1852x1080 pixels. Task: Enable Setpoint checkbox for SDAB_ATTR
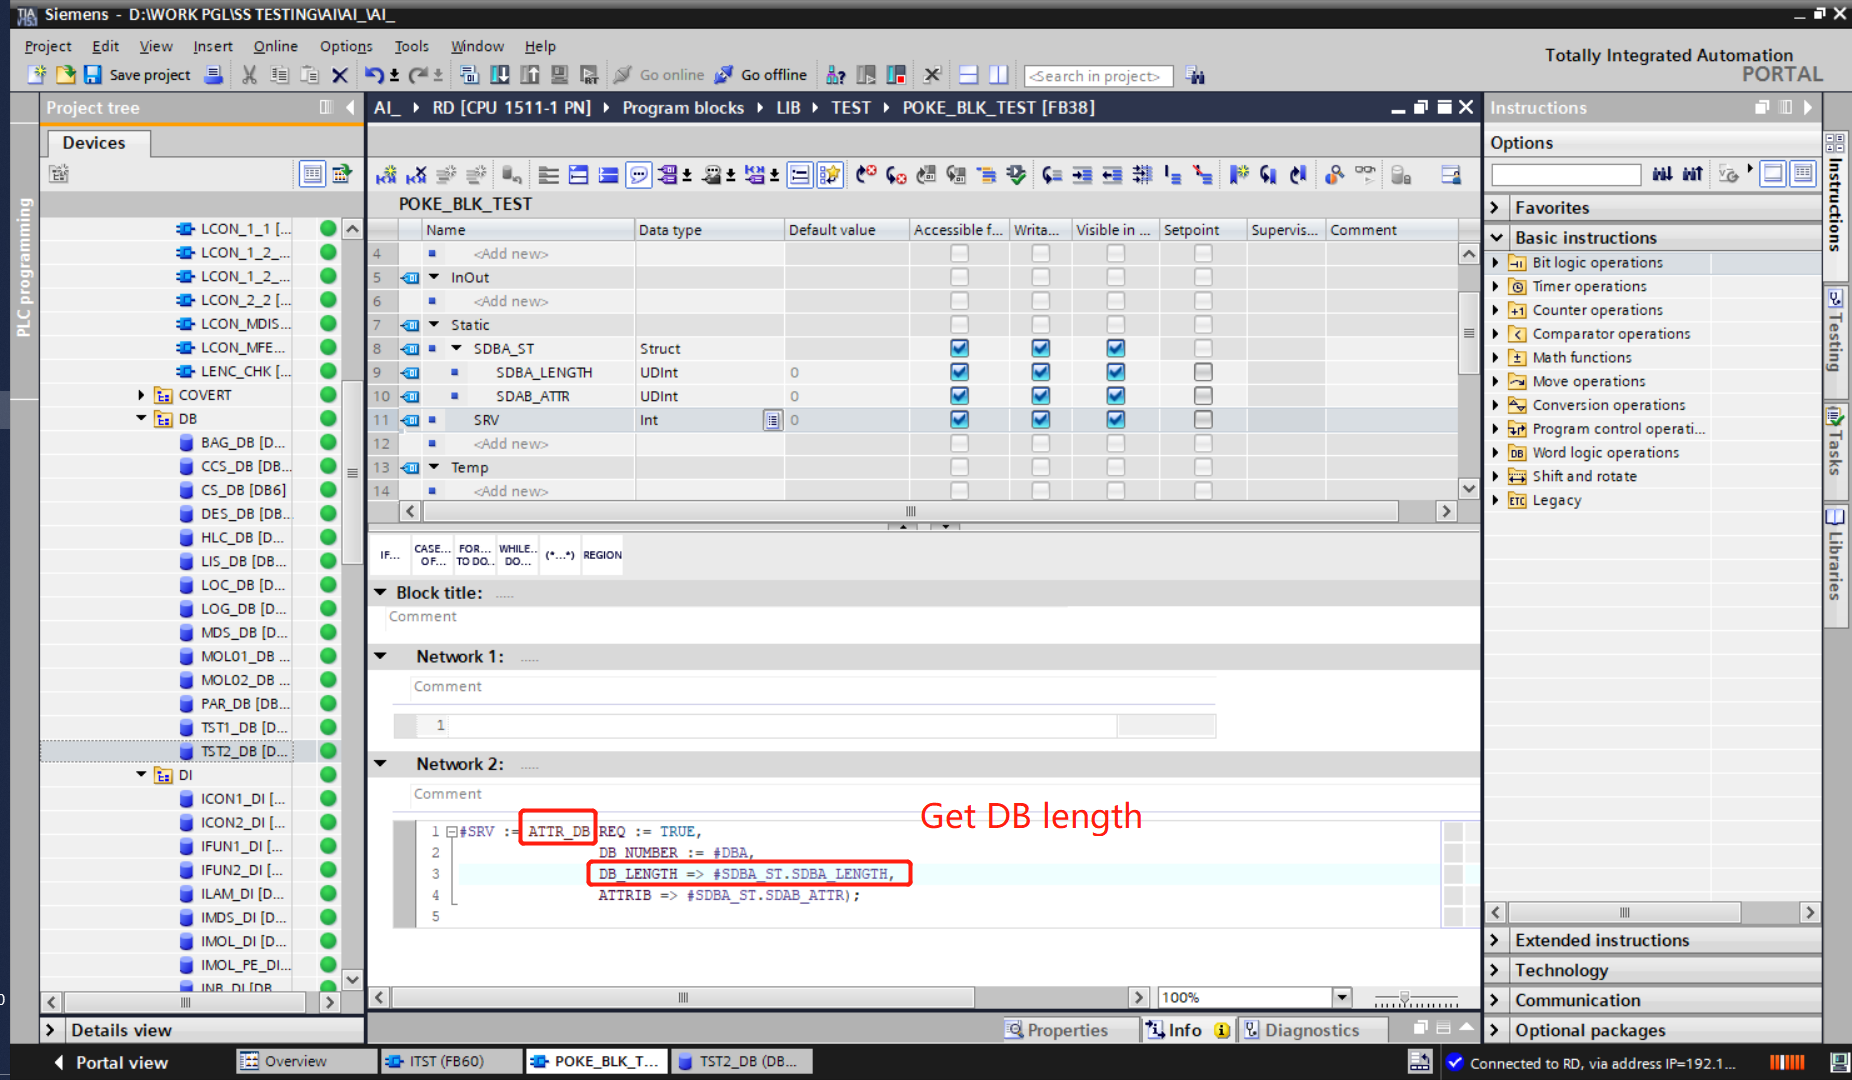click(x=1203, y=396)
